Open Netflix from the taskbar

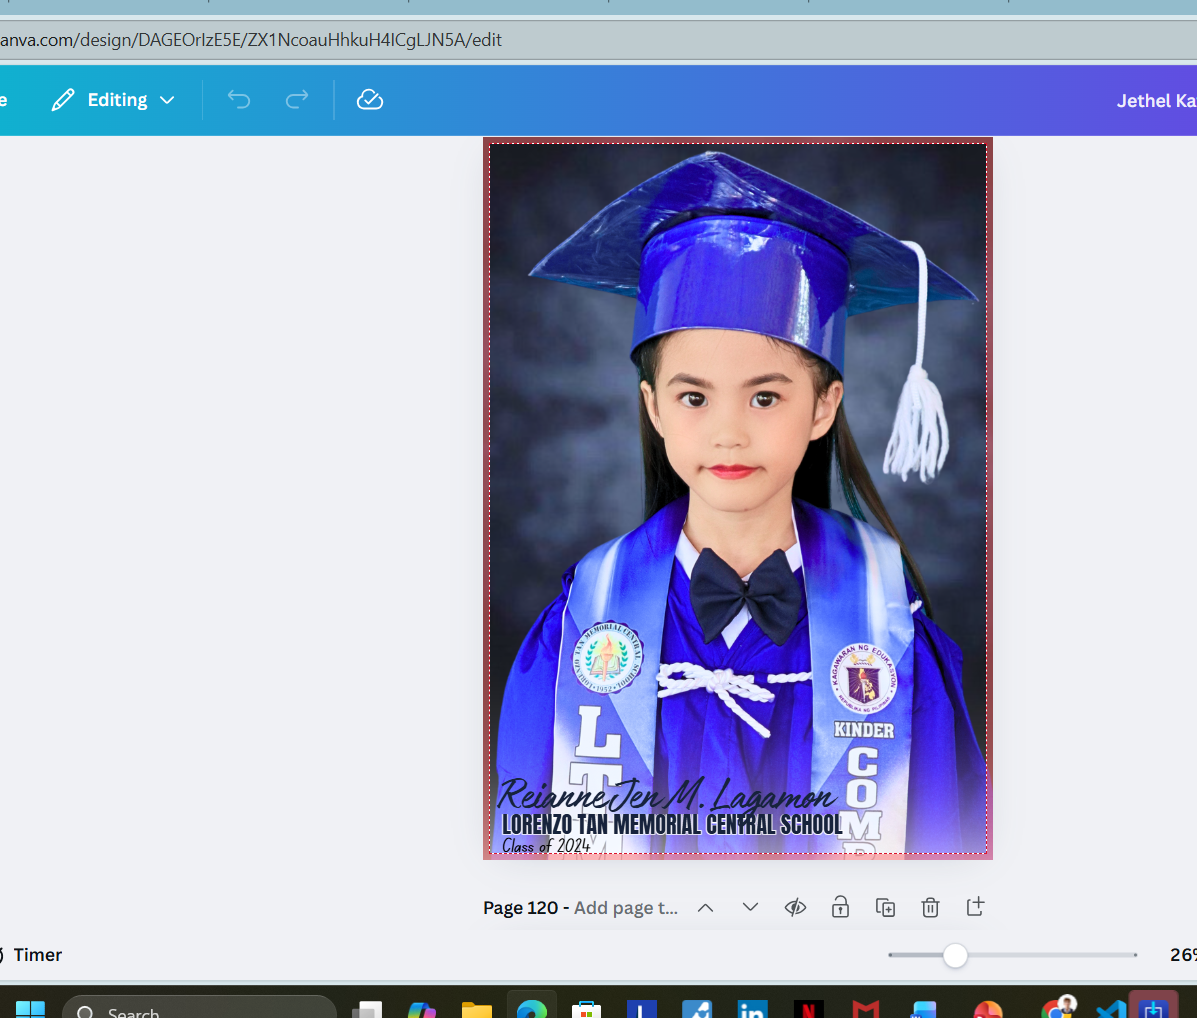(x=808, y=1008)
